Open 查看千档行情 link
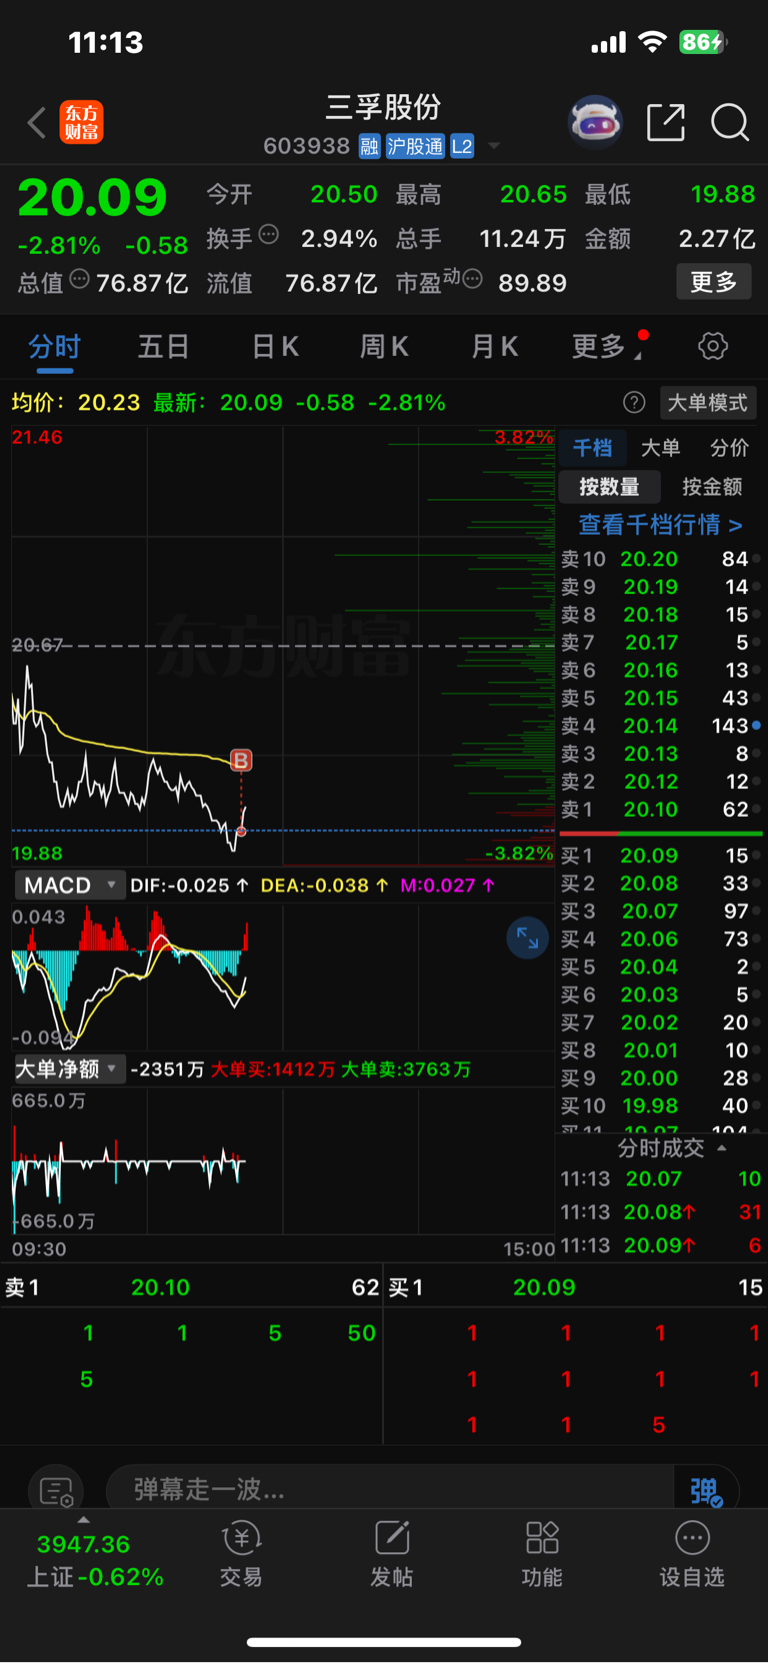The image size is (768, 1663). click(660, 525)
